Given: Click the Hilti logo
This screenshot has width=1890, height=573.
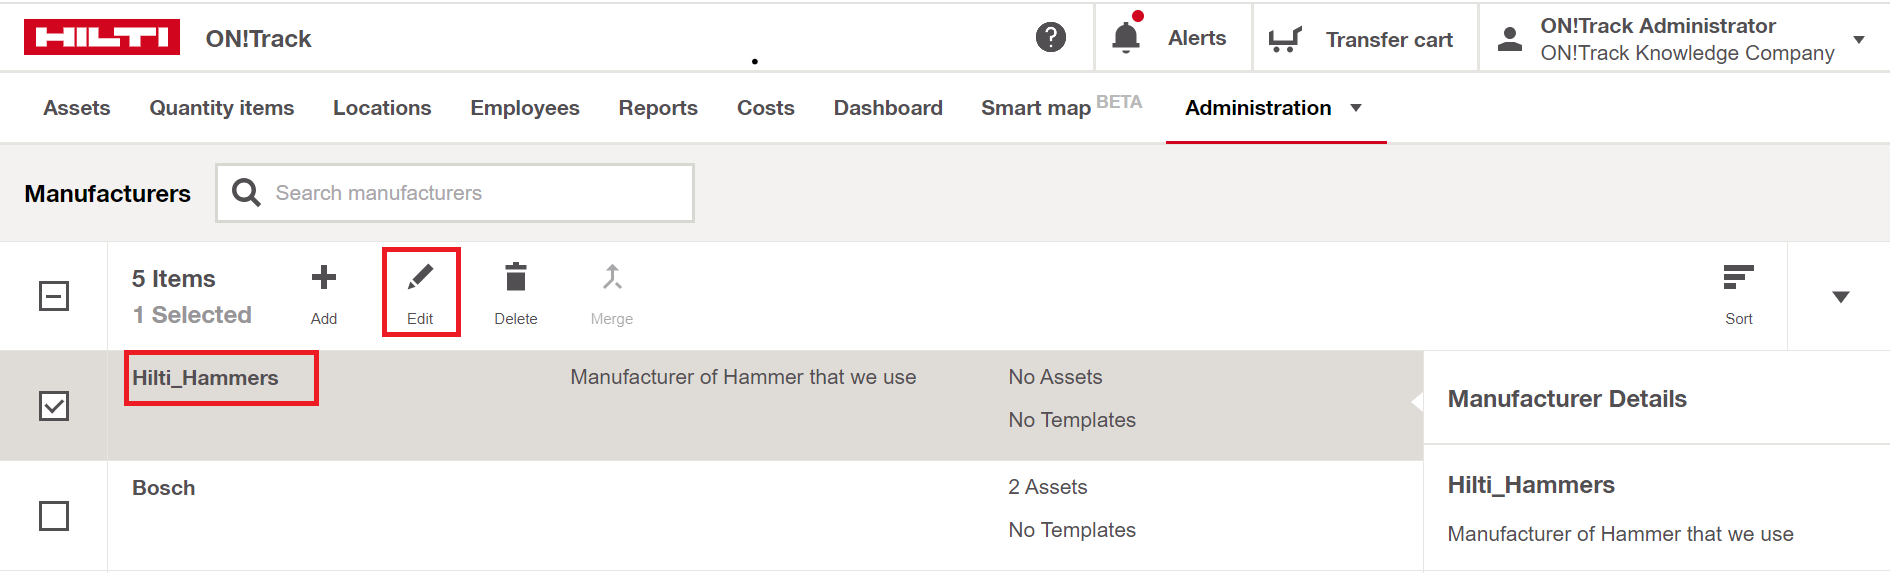Looking at the screenshot, I should 102,37.
